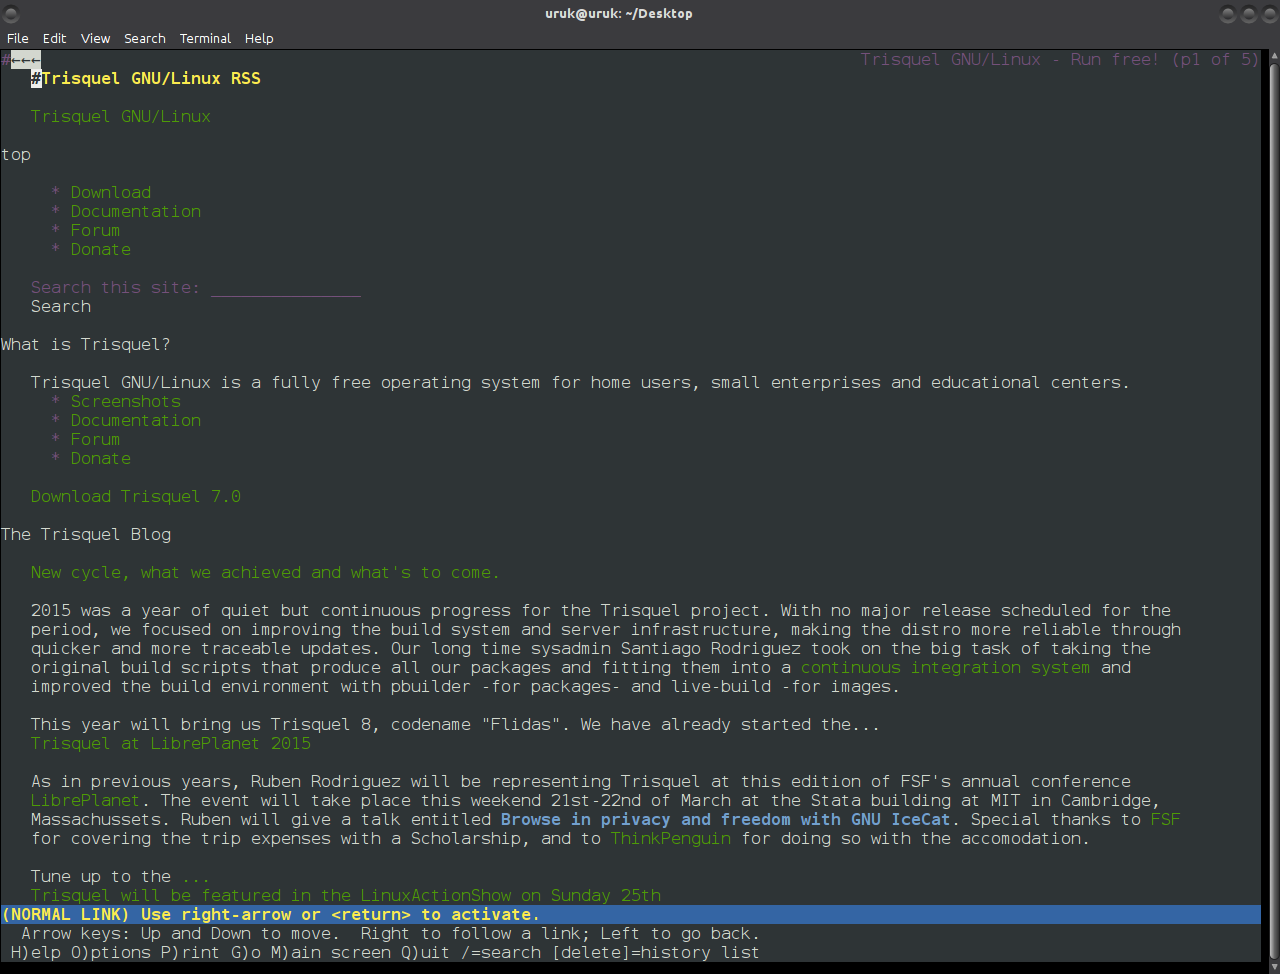The width and height of the screenshot is (1280, 974).
Task: Click the [delete]=history list hint
Action: [x=656, y=952]
